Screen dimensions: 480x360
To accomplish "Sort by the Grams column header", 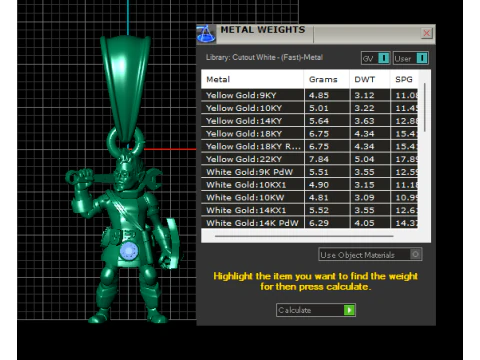I will tap(327, 79).
